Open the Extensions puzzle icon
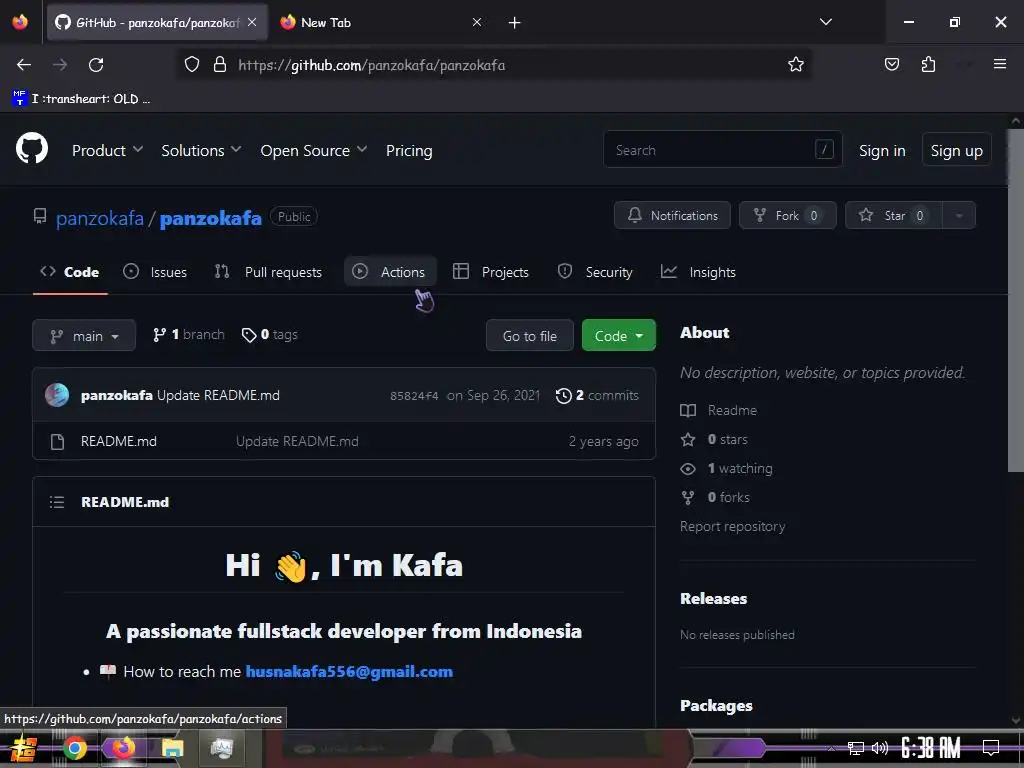The width and height of the screenshot is (1024, 768). [x=928, y=65]
